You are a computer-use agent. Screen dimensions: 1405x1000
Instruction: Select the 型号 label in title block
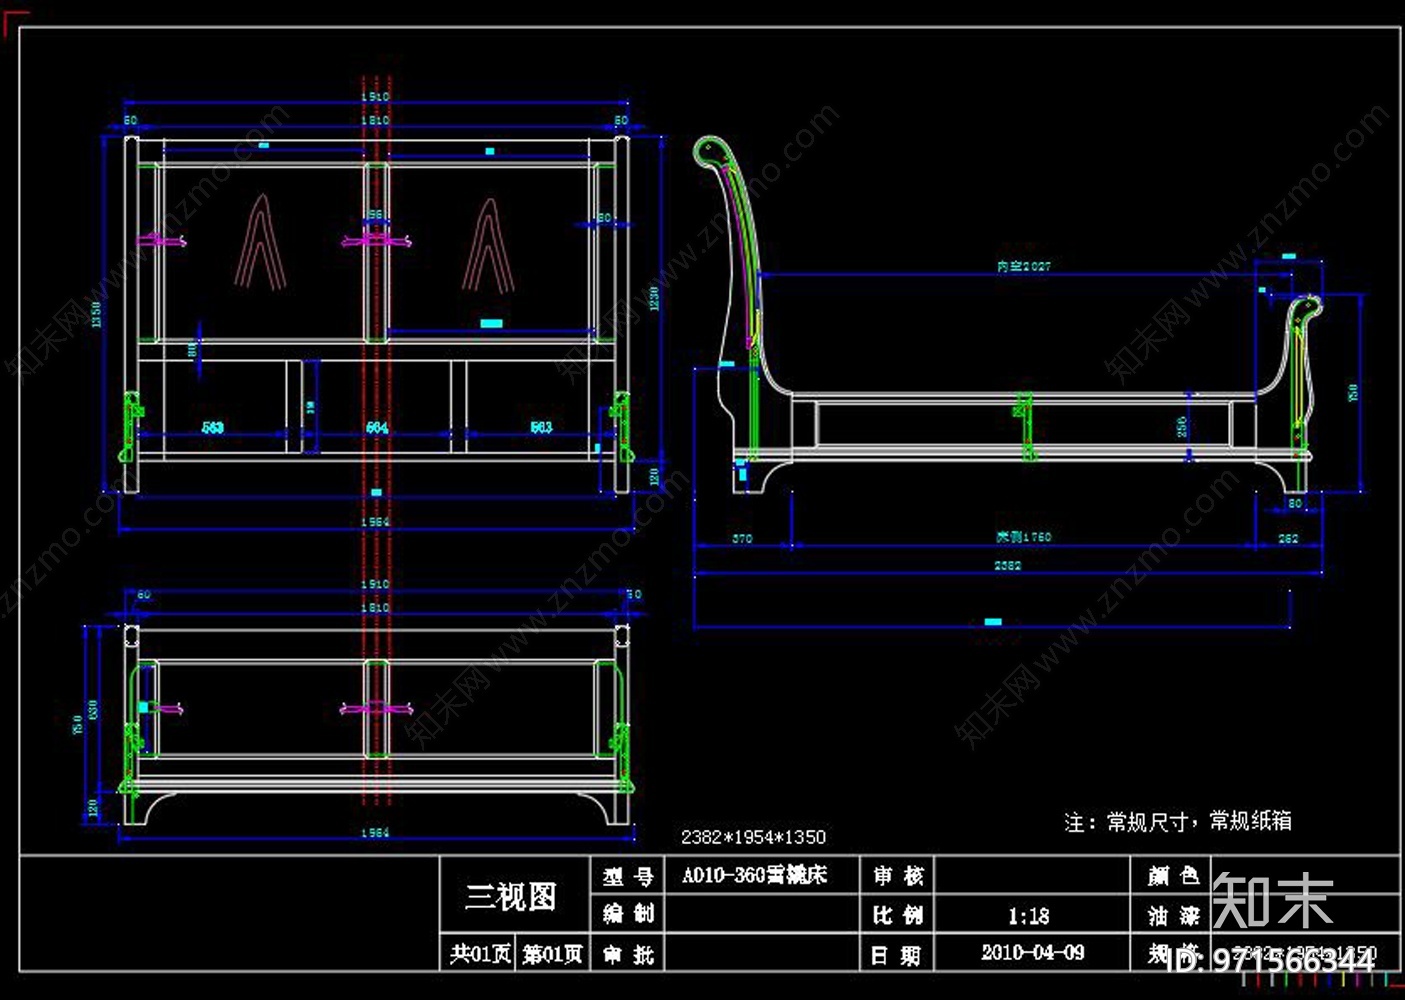(628, 877)
